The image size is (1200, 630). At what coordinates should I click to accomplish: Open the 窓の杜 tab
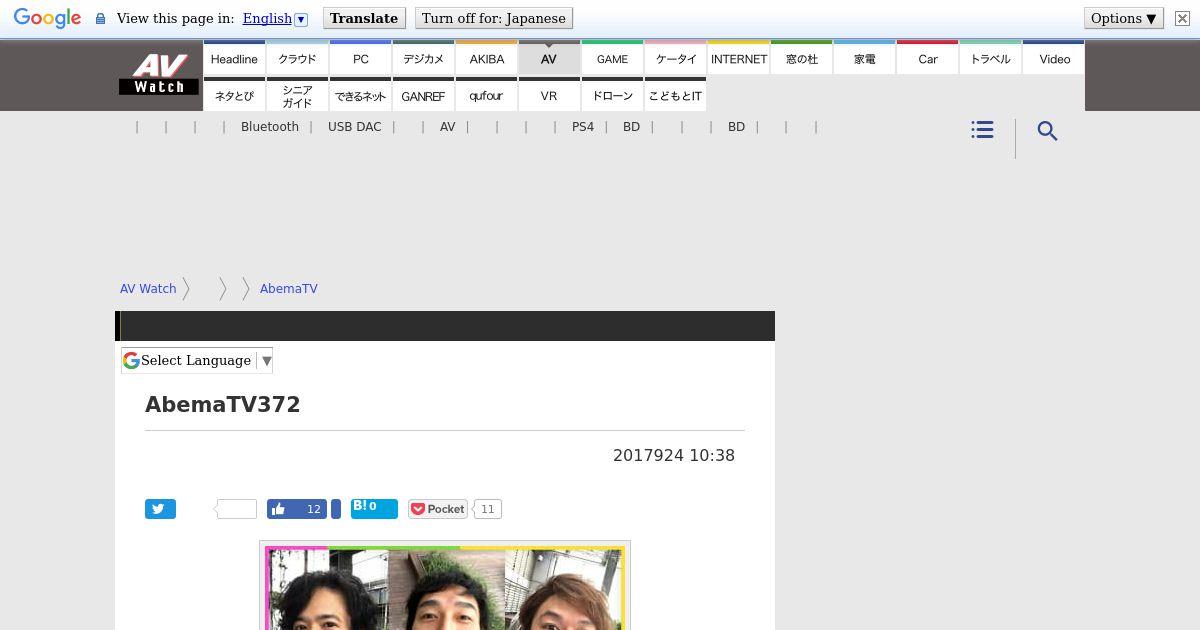(802, 59)
